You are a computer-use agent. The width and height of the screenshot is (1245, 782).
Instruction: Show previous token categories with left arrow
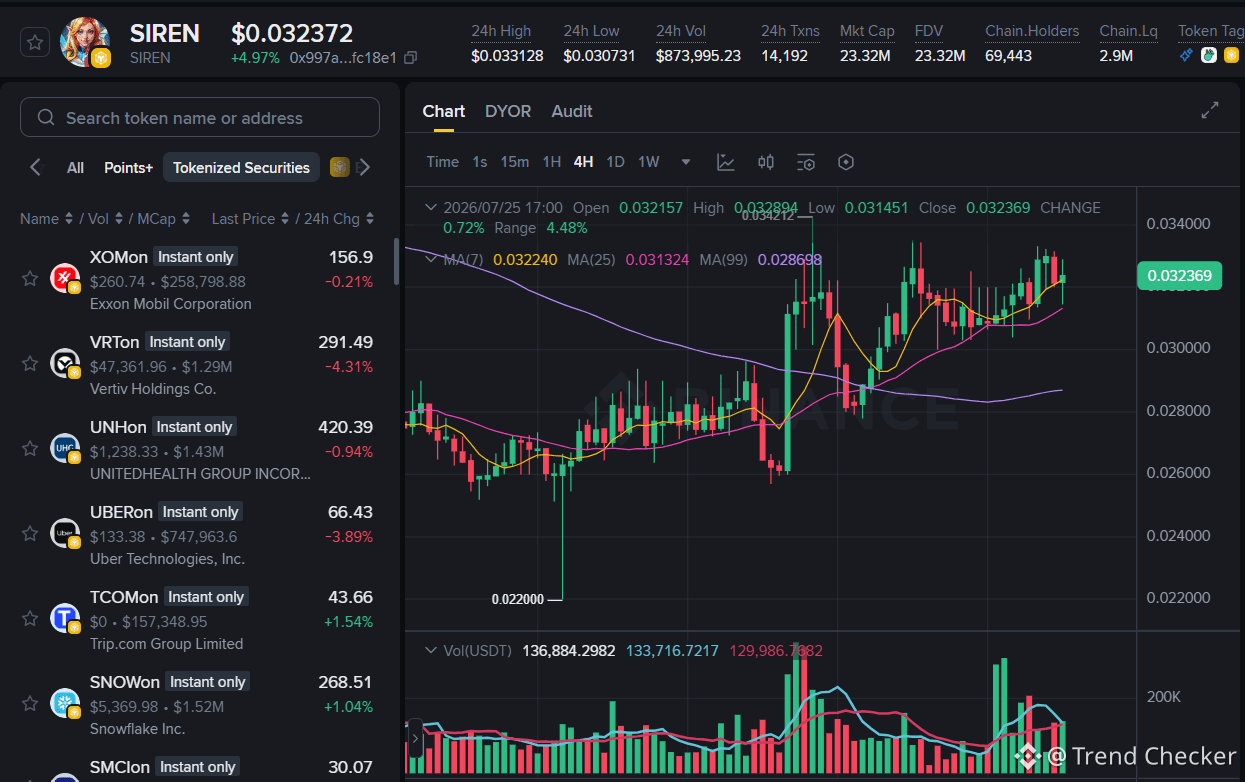coord(36,167)
